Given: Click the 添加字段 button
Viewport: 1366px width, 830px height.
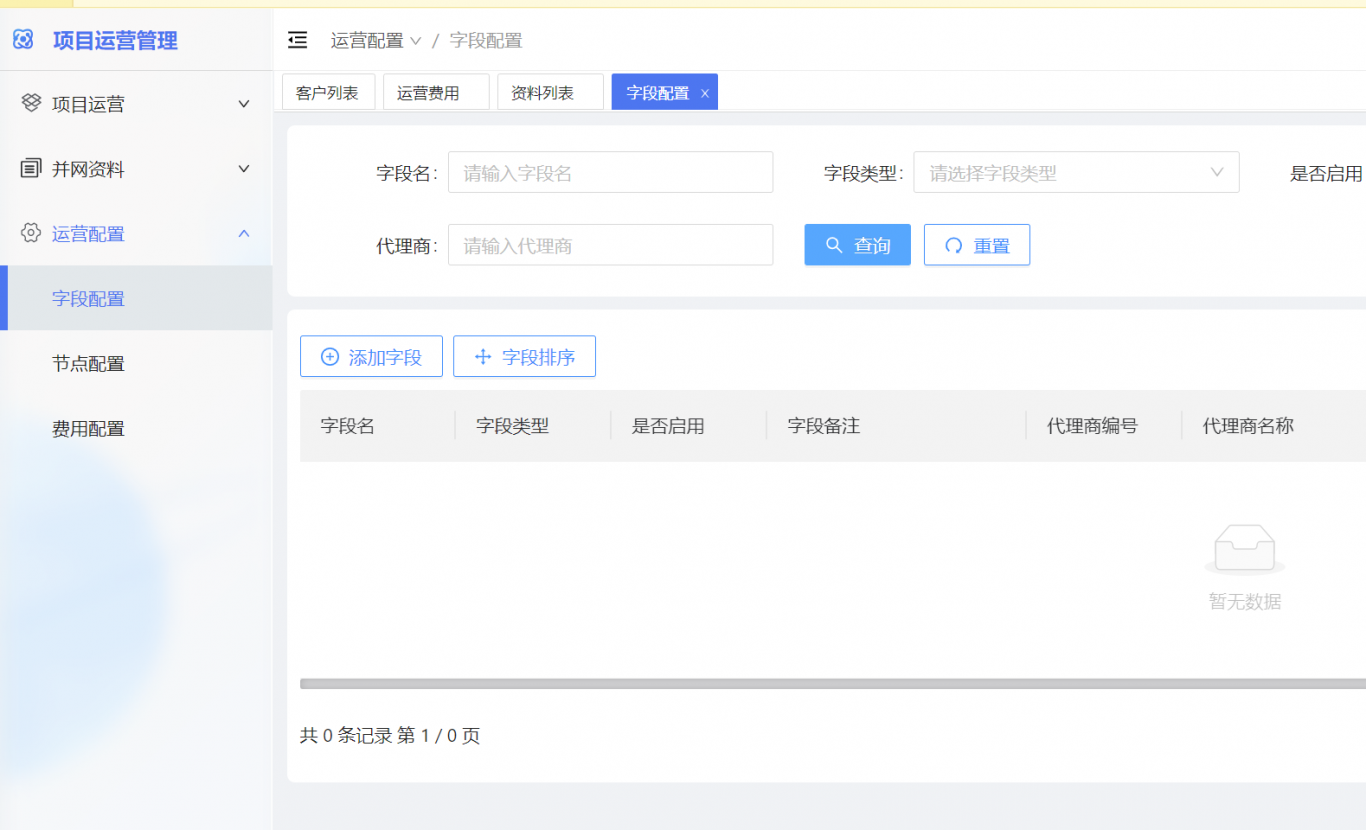Looking at the screenshot, I should click(371, 357).
